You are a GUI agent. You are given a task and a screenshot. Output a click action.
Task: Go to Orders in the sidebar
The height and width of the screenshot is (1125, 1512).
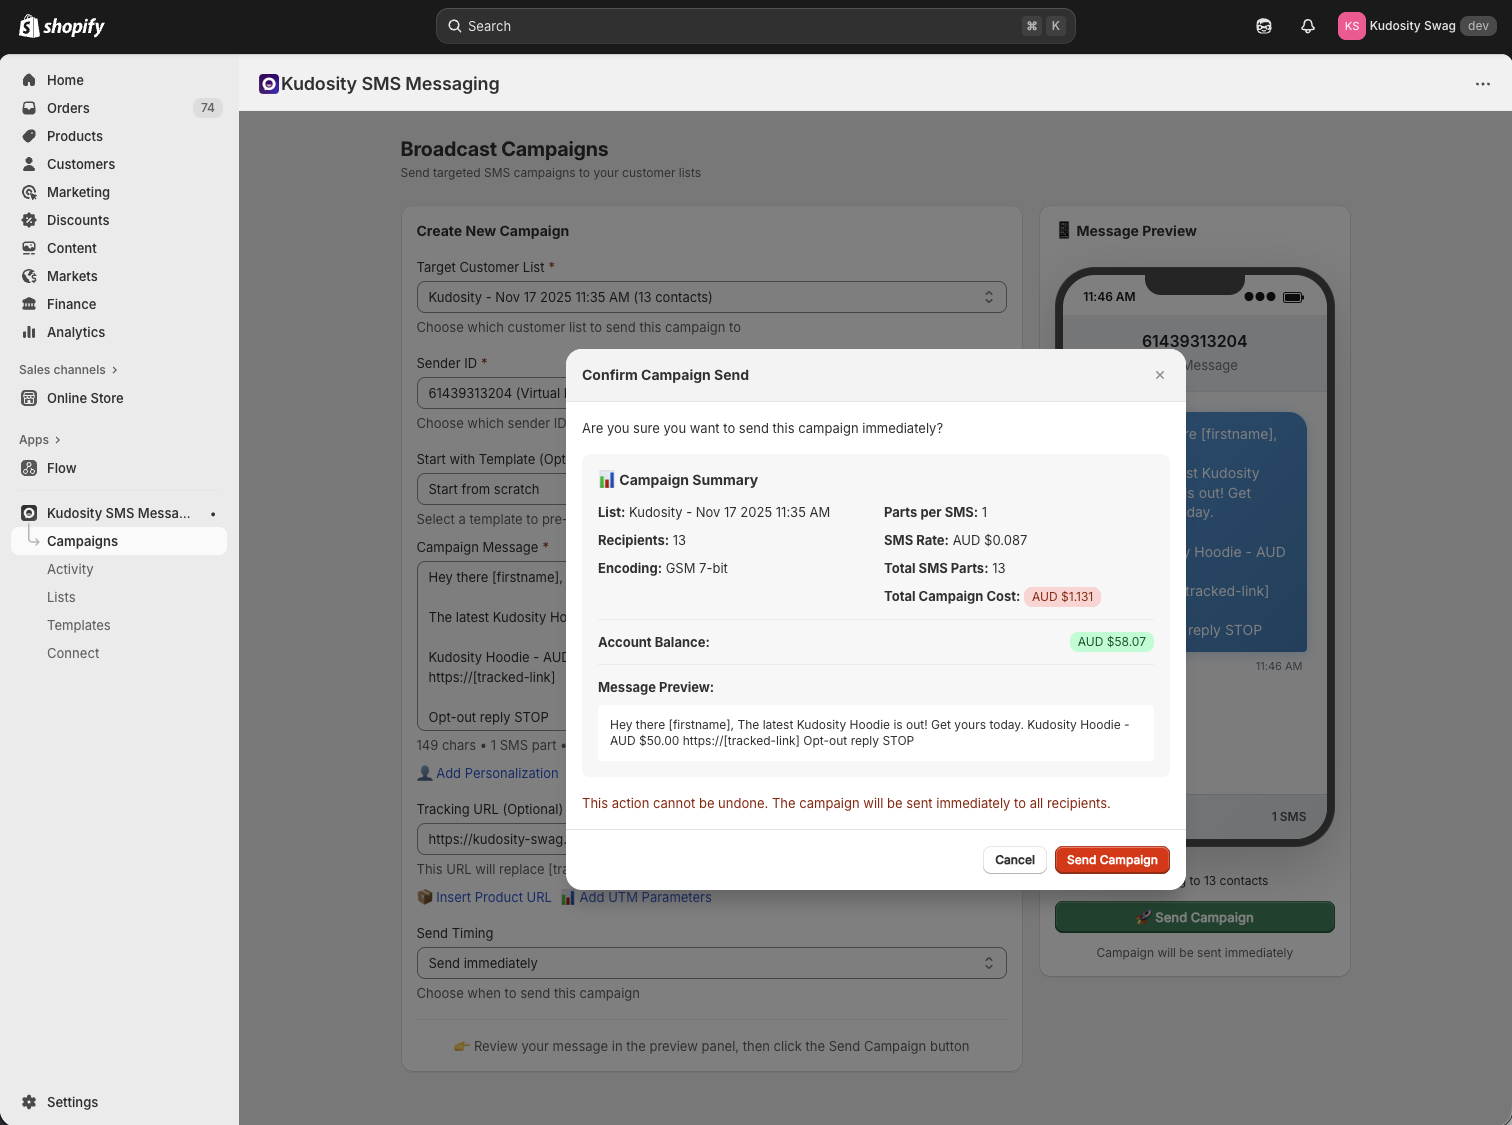coord(68,108)
